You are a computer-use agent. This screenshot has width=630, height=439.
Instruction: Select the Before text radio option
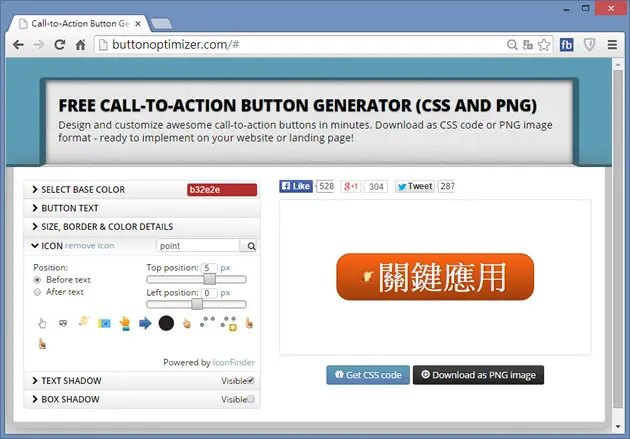(x=37, y=280)
